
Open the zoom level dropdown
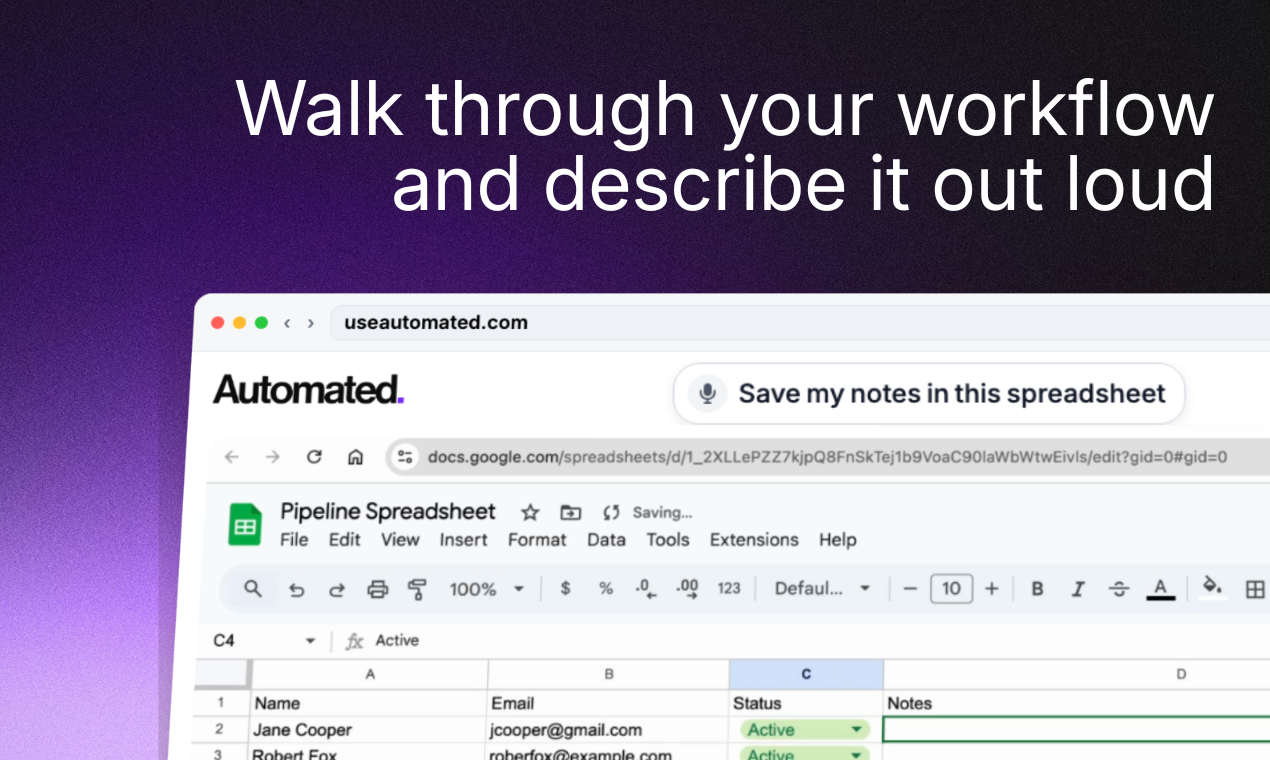485,589
